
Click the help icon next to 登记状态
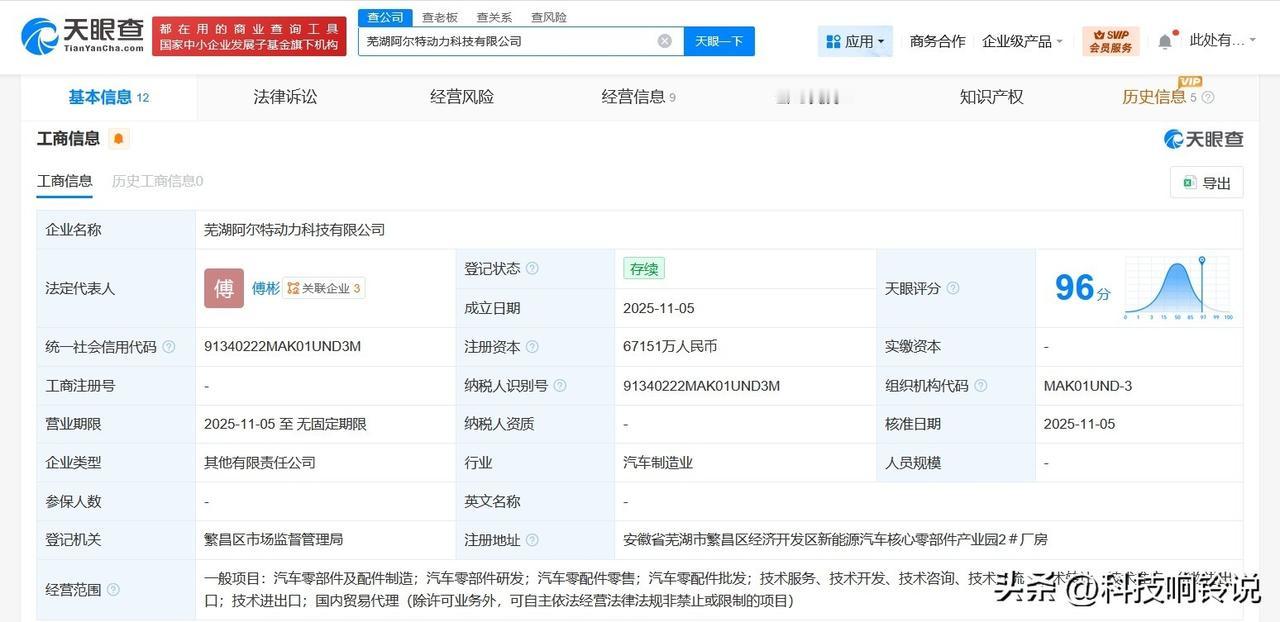point(531,268)
